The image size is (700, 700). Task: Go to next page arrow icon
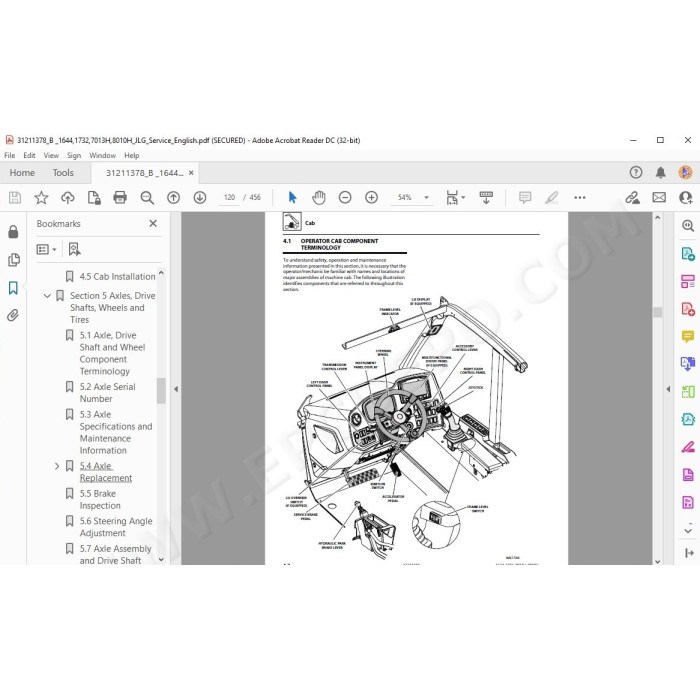[200, 197]
